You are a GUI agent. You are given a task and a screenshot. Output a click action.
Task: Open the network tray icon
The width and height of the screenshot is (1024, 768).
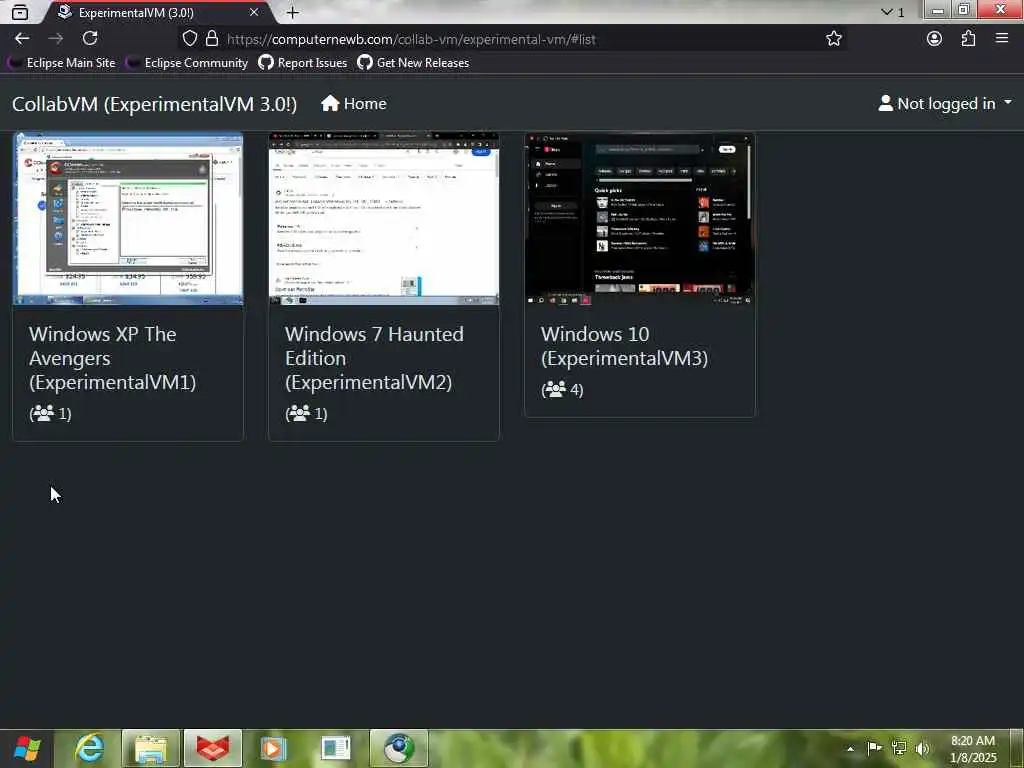pos(899,748)
